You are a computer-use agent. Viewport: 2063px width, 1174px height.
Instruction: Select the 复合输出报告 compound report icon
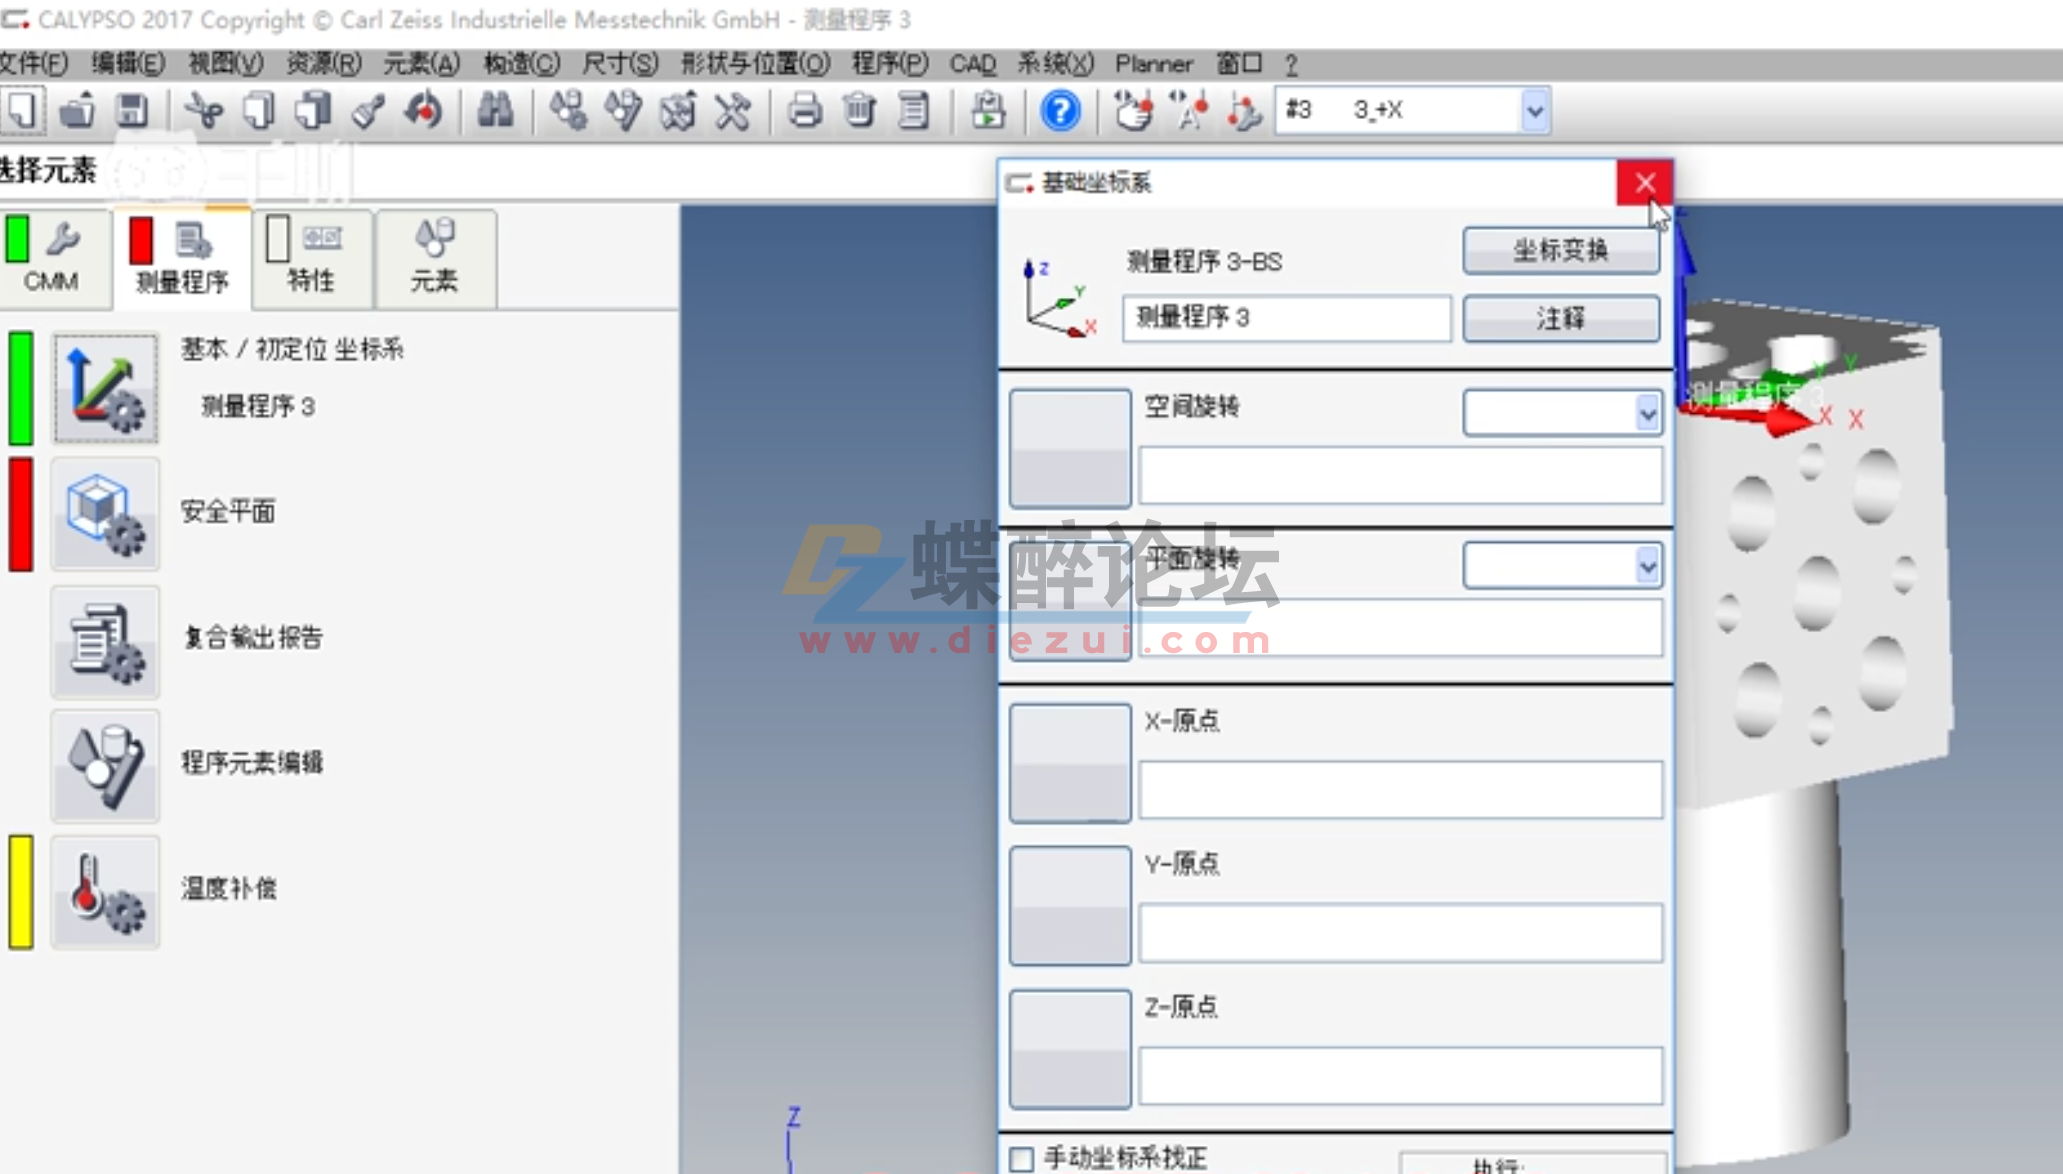[x=103, y=640]
